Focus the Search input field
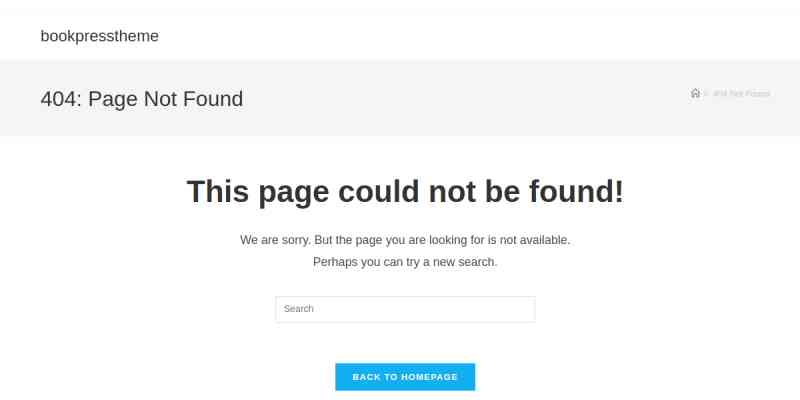Screen dimensions: 800x400 pos(405,309)
